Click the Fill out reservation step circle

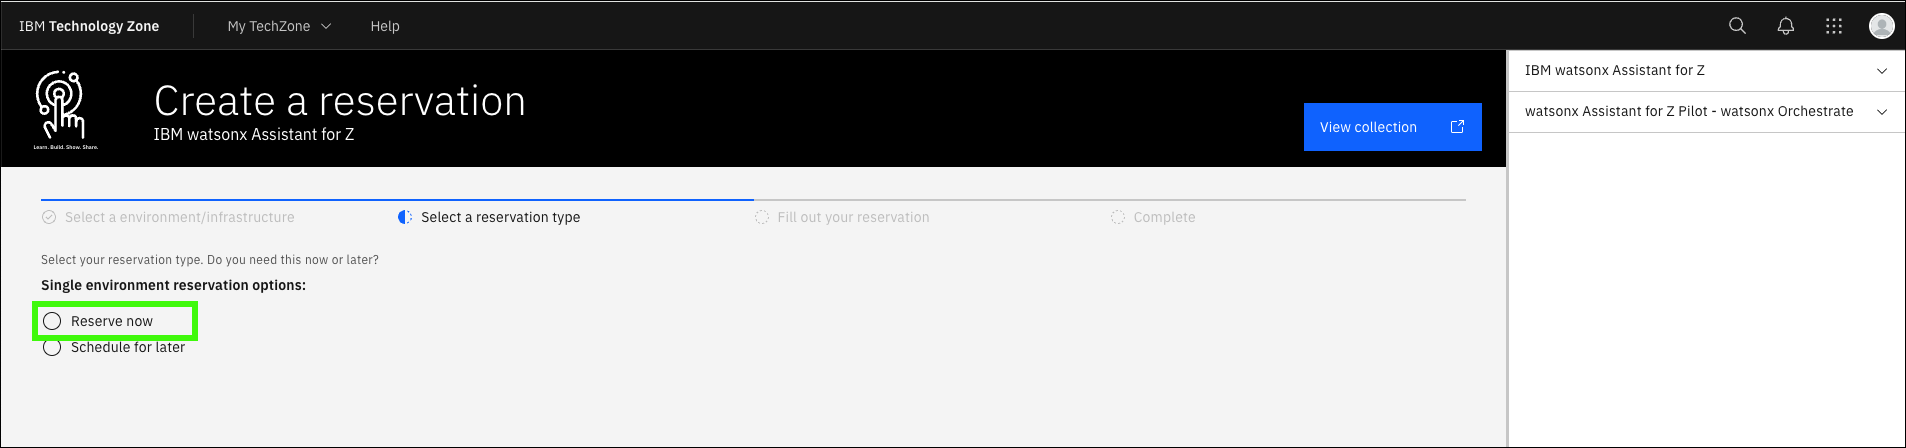[762, 217]
